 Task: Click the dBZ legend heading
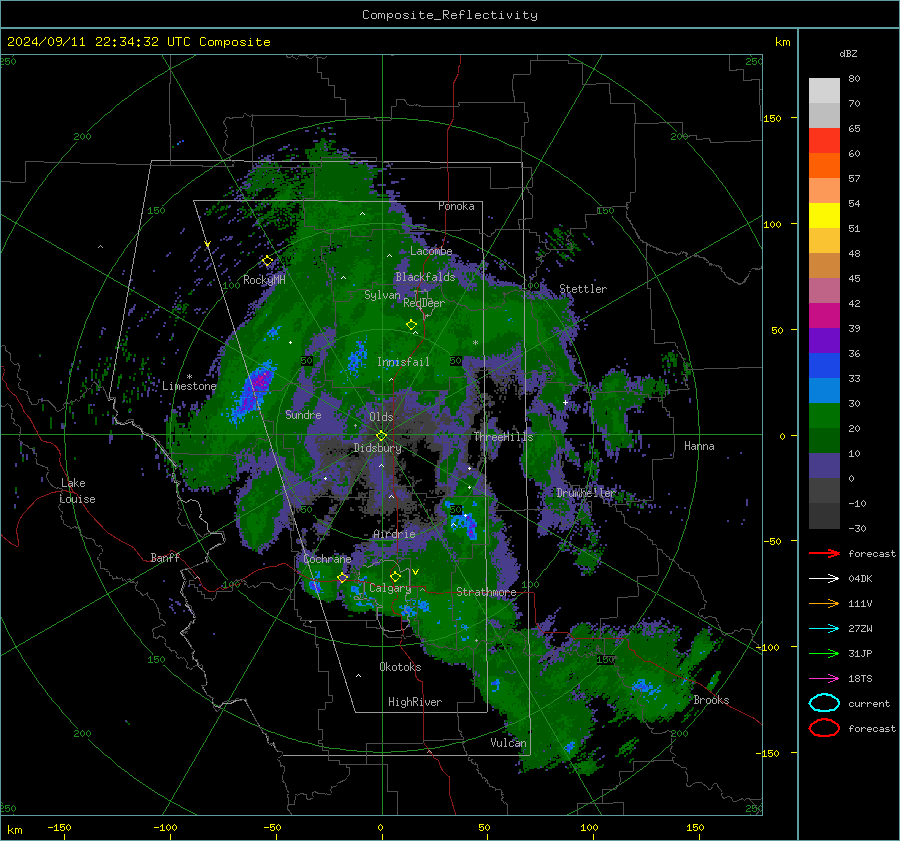(x=848, y=53)
